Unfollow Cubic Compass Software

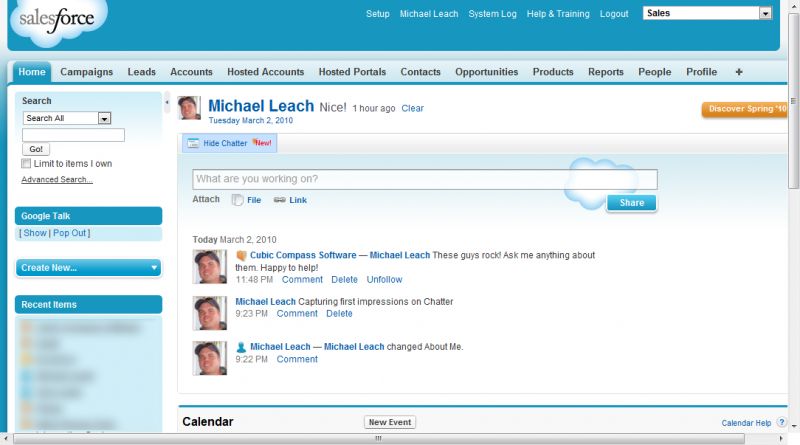tap(384, 280)
